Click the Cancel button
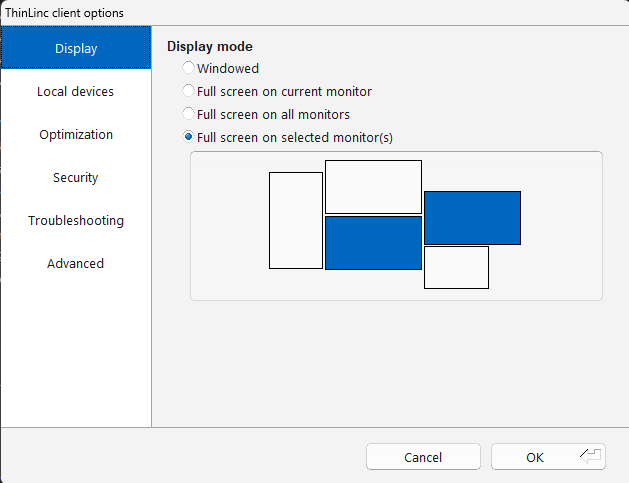The width and height of the screenshot is (629, 483). click(x=423, y=457)
